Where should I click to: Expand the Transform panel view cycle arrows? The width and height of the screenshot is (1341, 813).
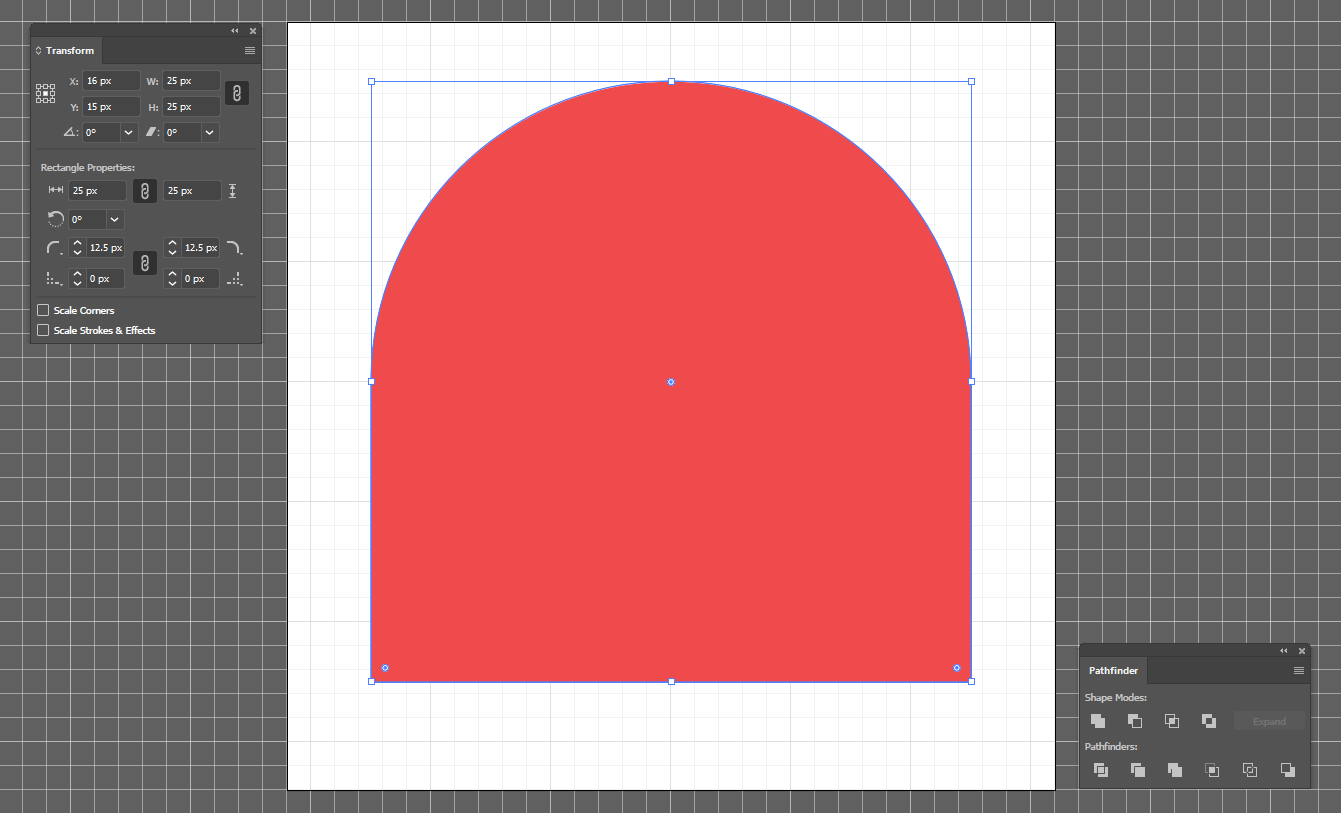click(39, 51)
